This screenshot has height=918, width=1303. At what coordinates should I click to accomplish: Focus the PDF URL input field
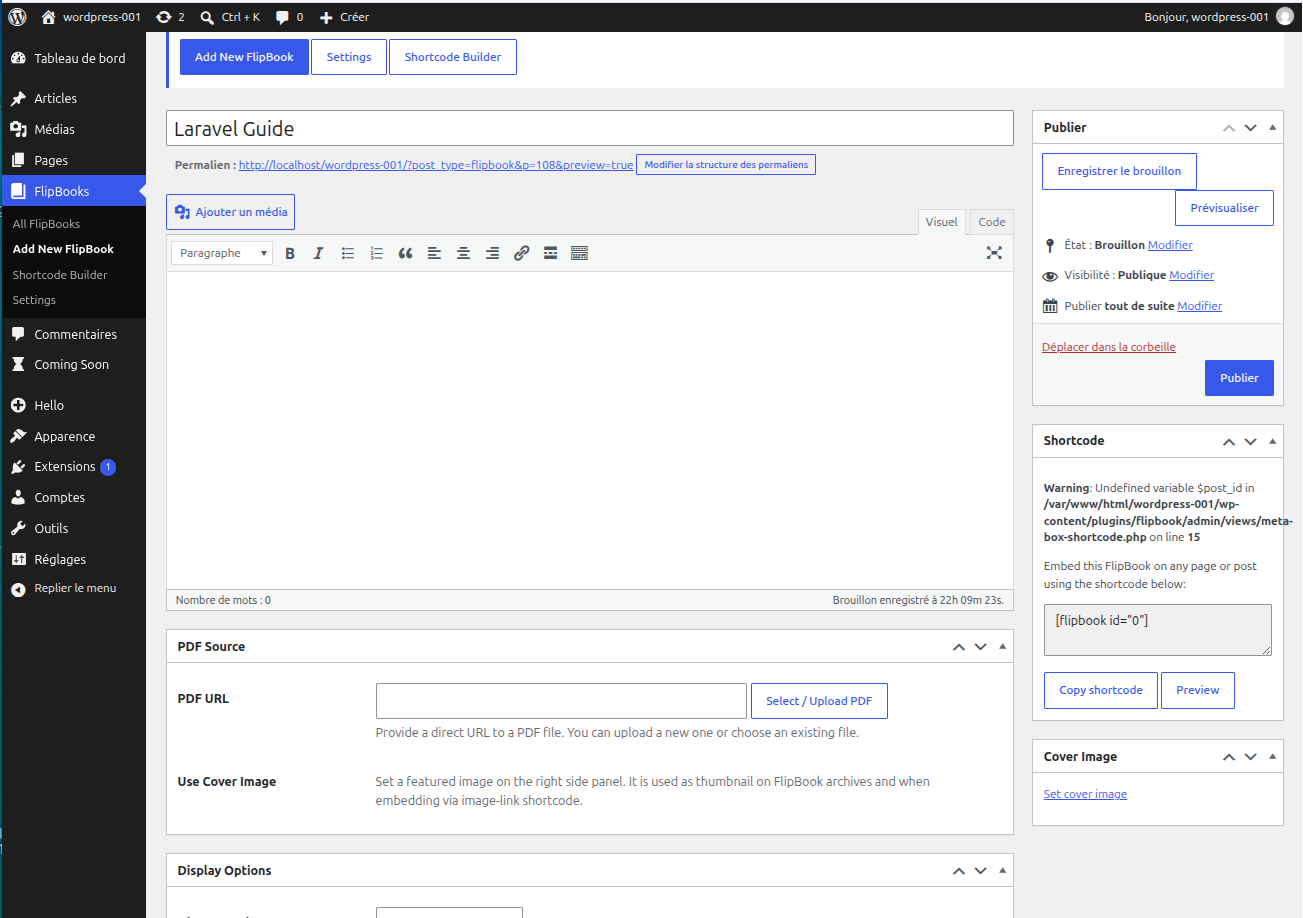[x=561, y=701]
